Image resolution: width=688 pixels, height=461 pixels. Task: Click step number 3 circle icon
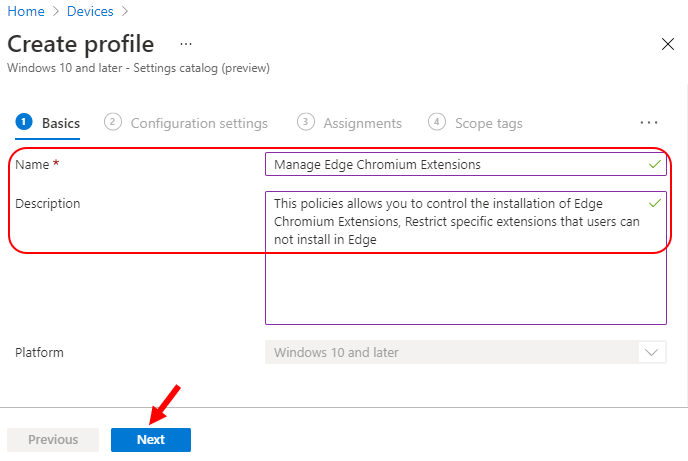306,122
